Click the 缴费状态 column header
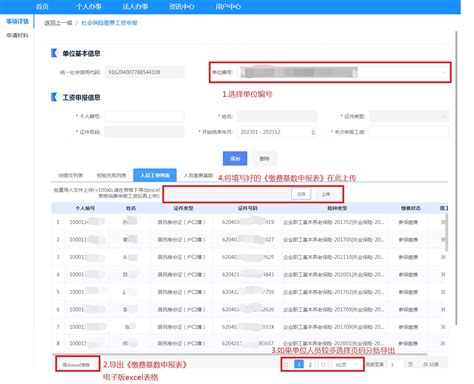 tap(410, 208)
